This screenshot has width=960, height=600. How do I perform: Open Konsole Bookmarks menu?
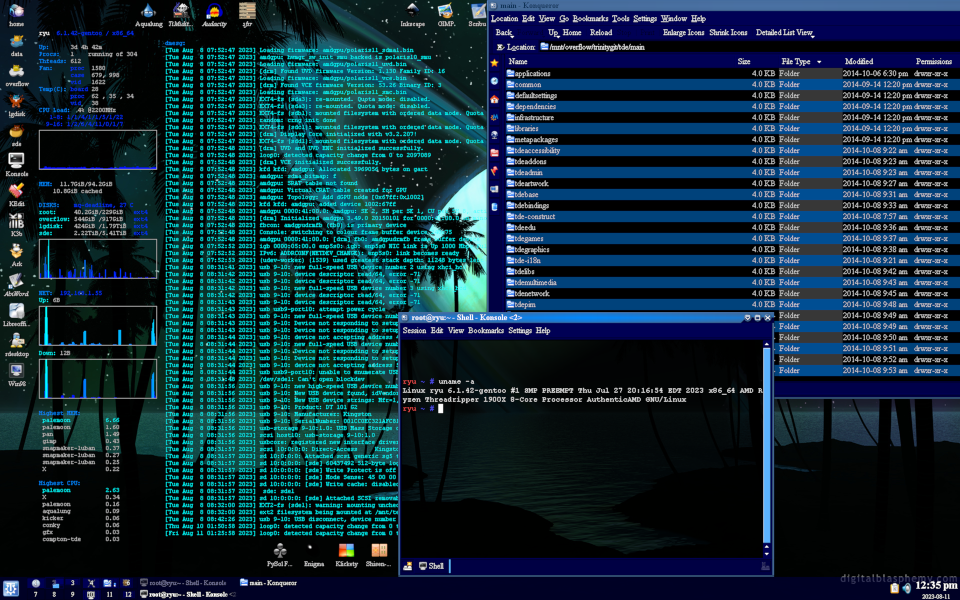(x=486, y=331)
